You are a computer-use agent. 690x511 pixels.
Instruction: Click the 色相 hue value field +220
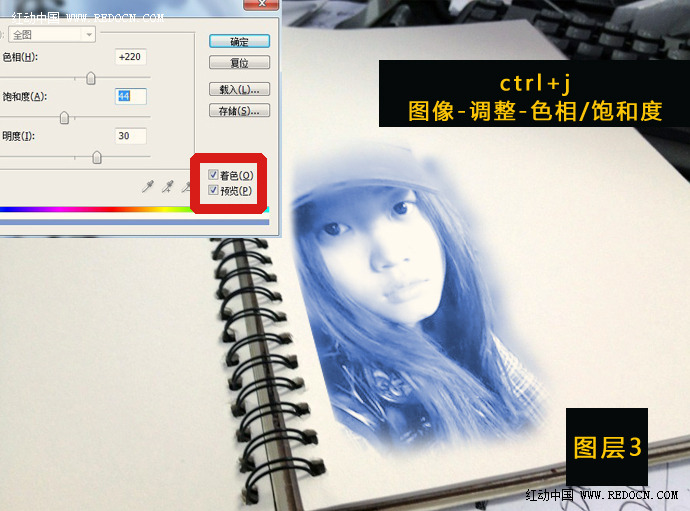click(130, 57)
